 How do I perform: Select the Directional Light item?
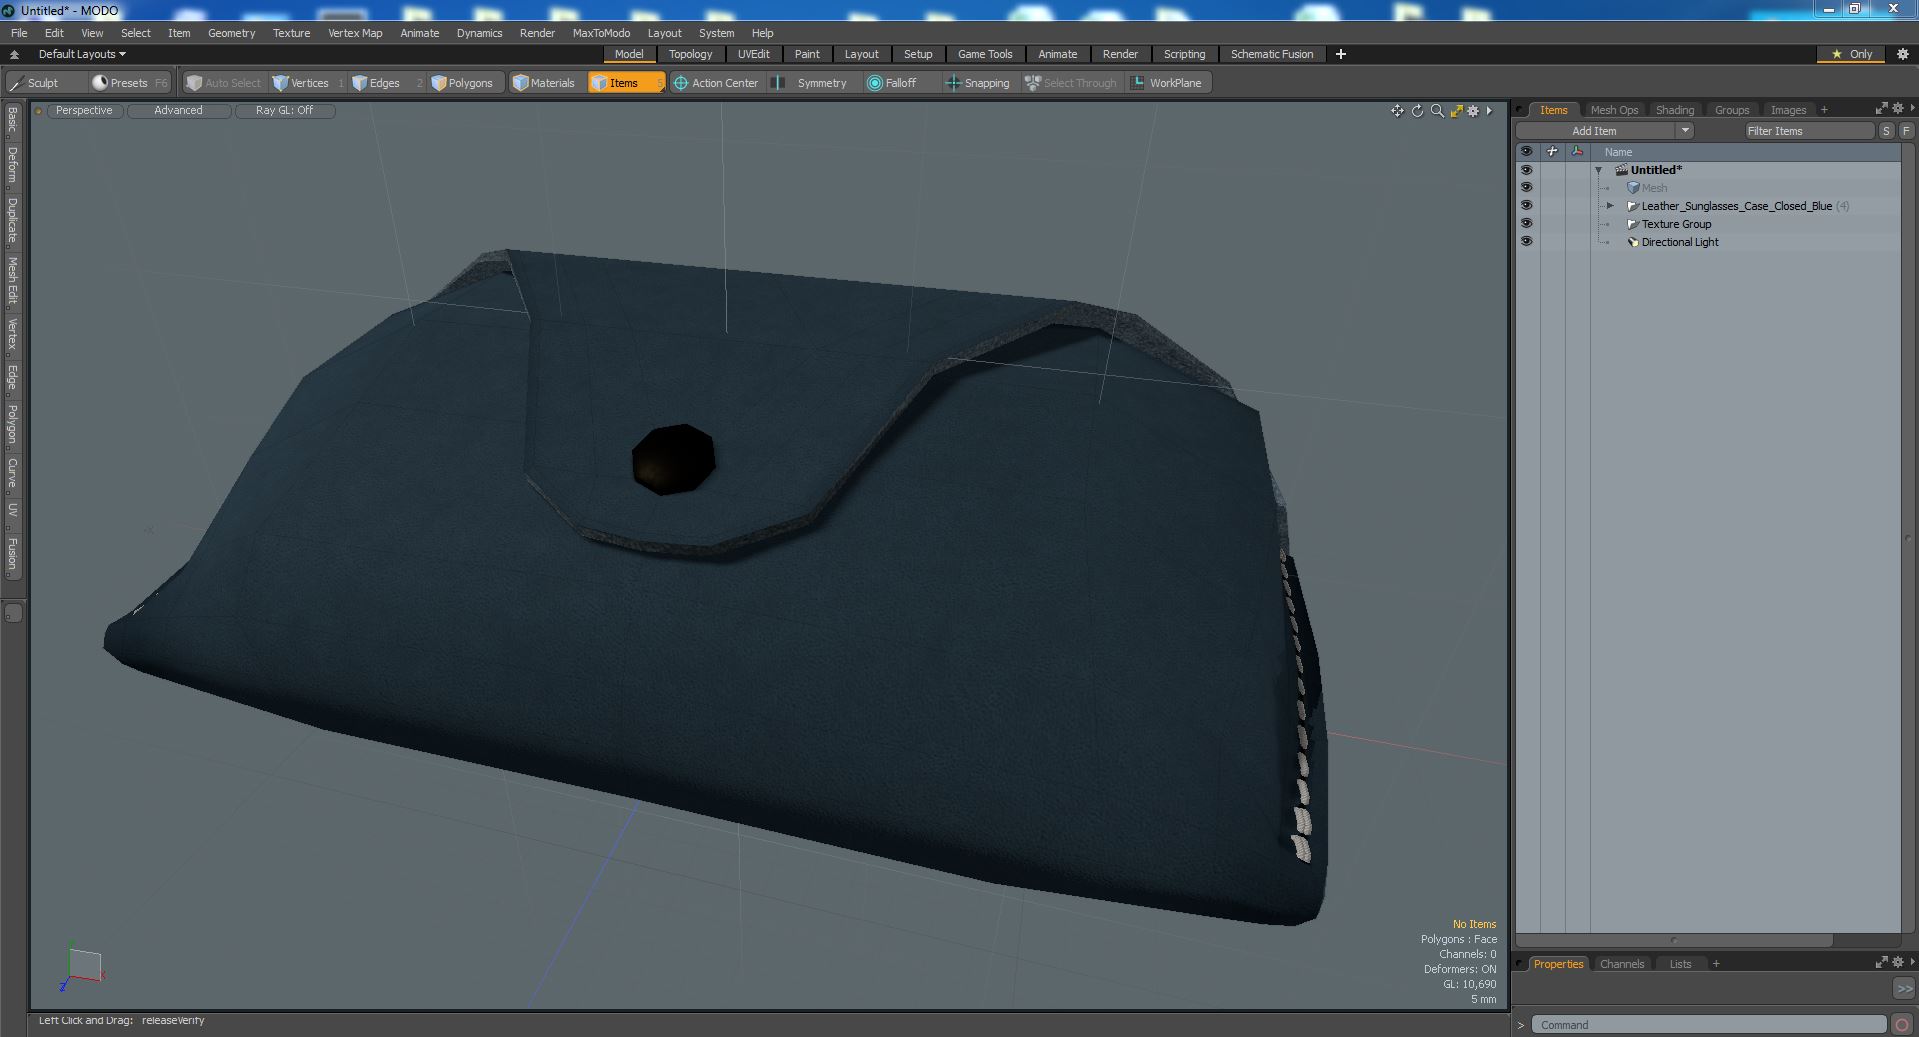(x=1679, y=242)
